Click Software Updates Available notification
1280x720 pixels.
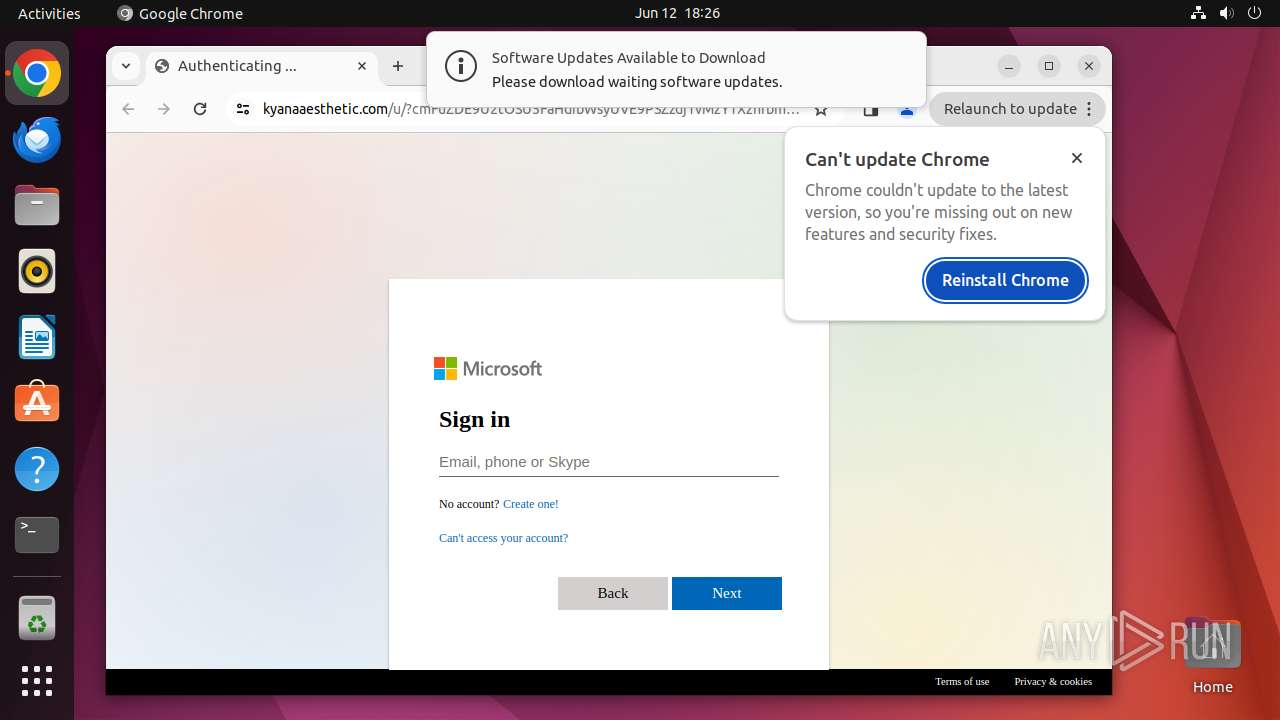676,69
